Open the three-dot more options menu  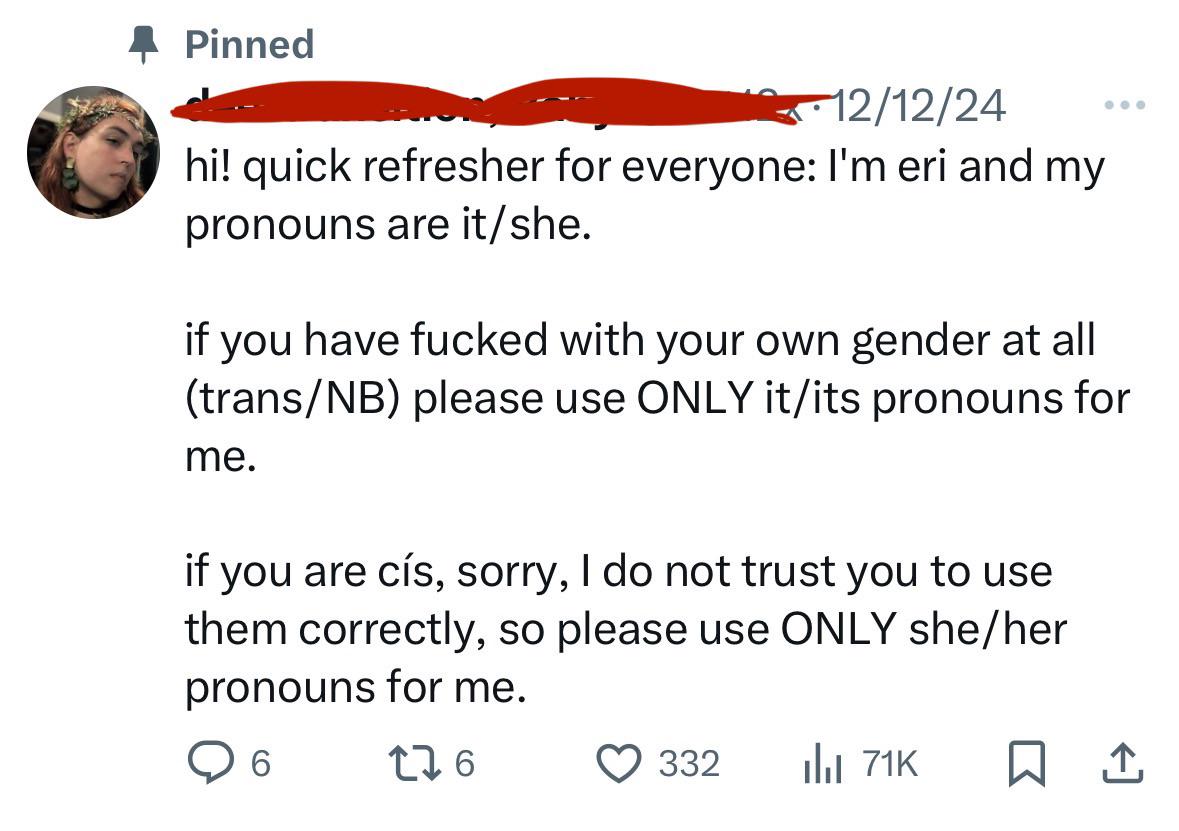point(1125,105)
